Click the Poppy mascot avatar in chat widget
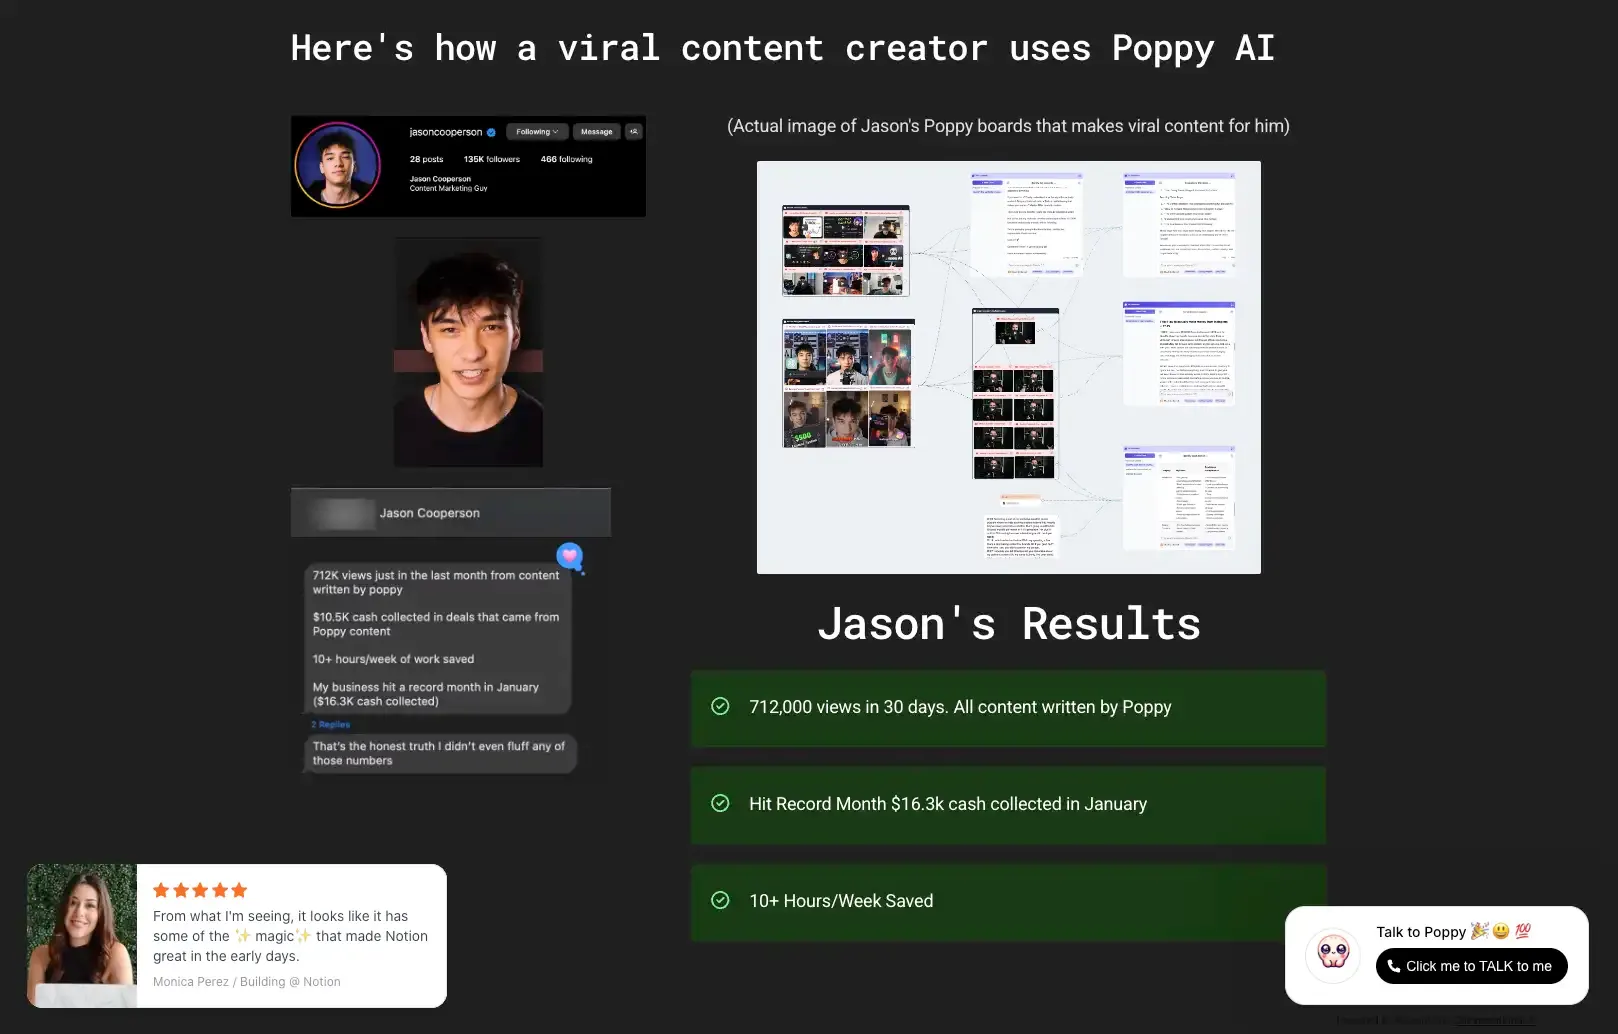This screenshot has height=1034, width=1618. click(x=1333, y=954)
